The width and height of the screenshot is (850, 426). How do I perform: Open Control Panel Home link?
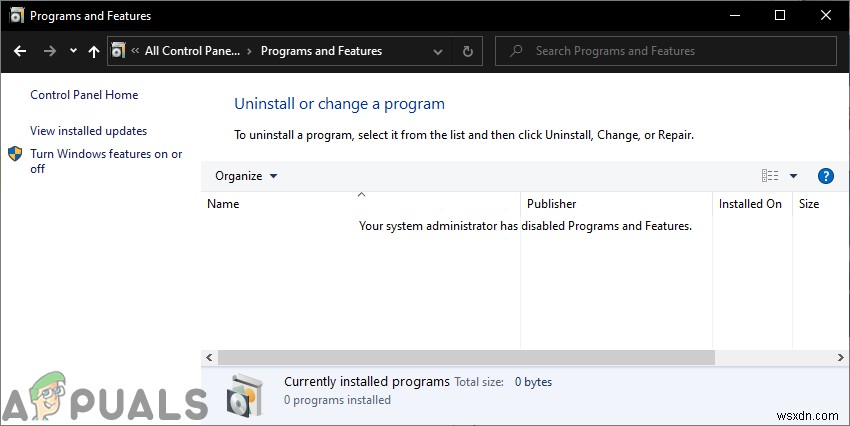coord(84,95)
